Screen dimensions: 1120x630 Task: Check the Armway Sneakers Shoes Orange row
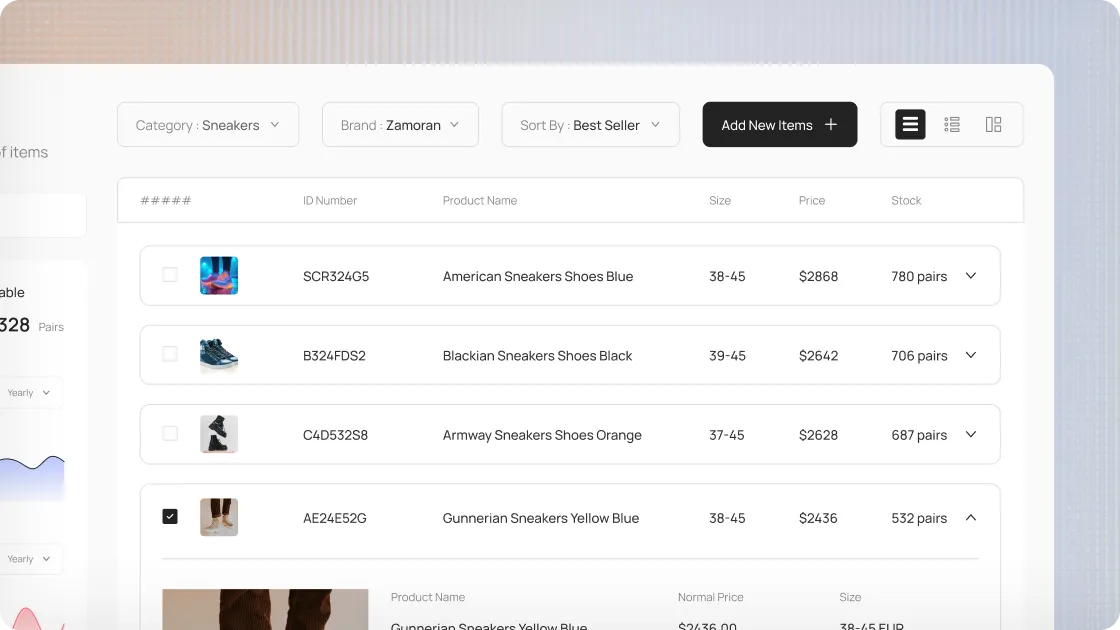coord(170,434)
